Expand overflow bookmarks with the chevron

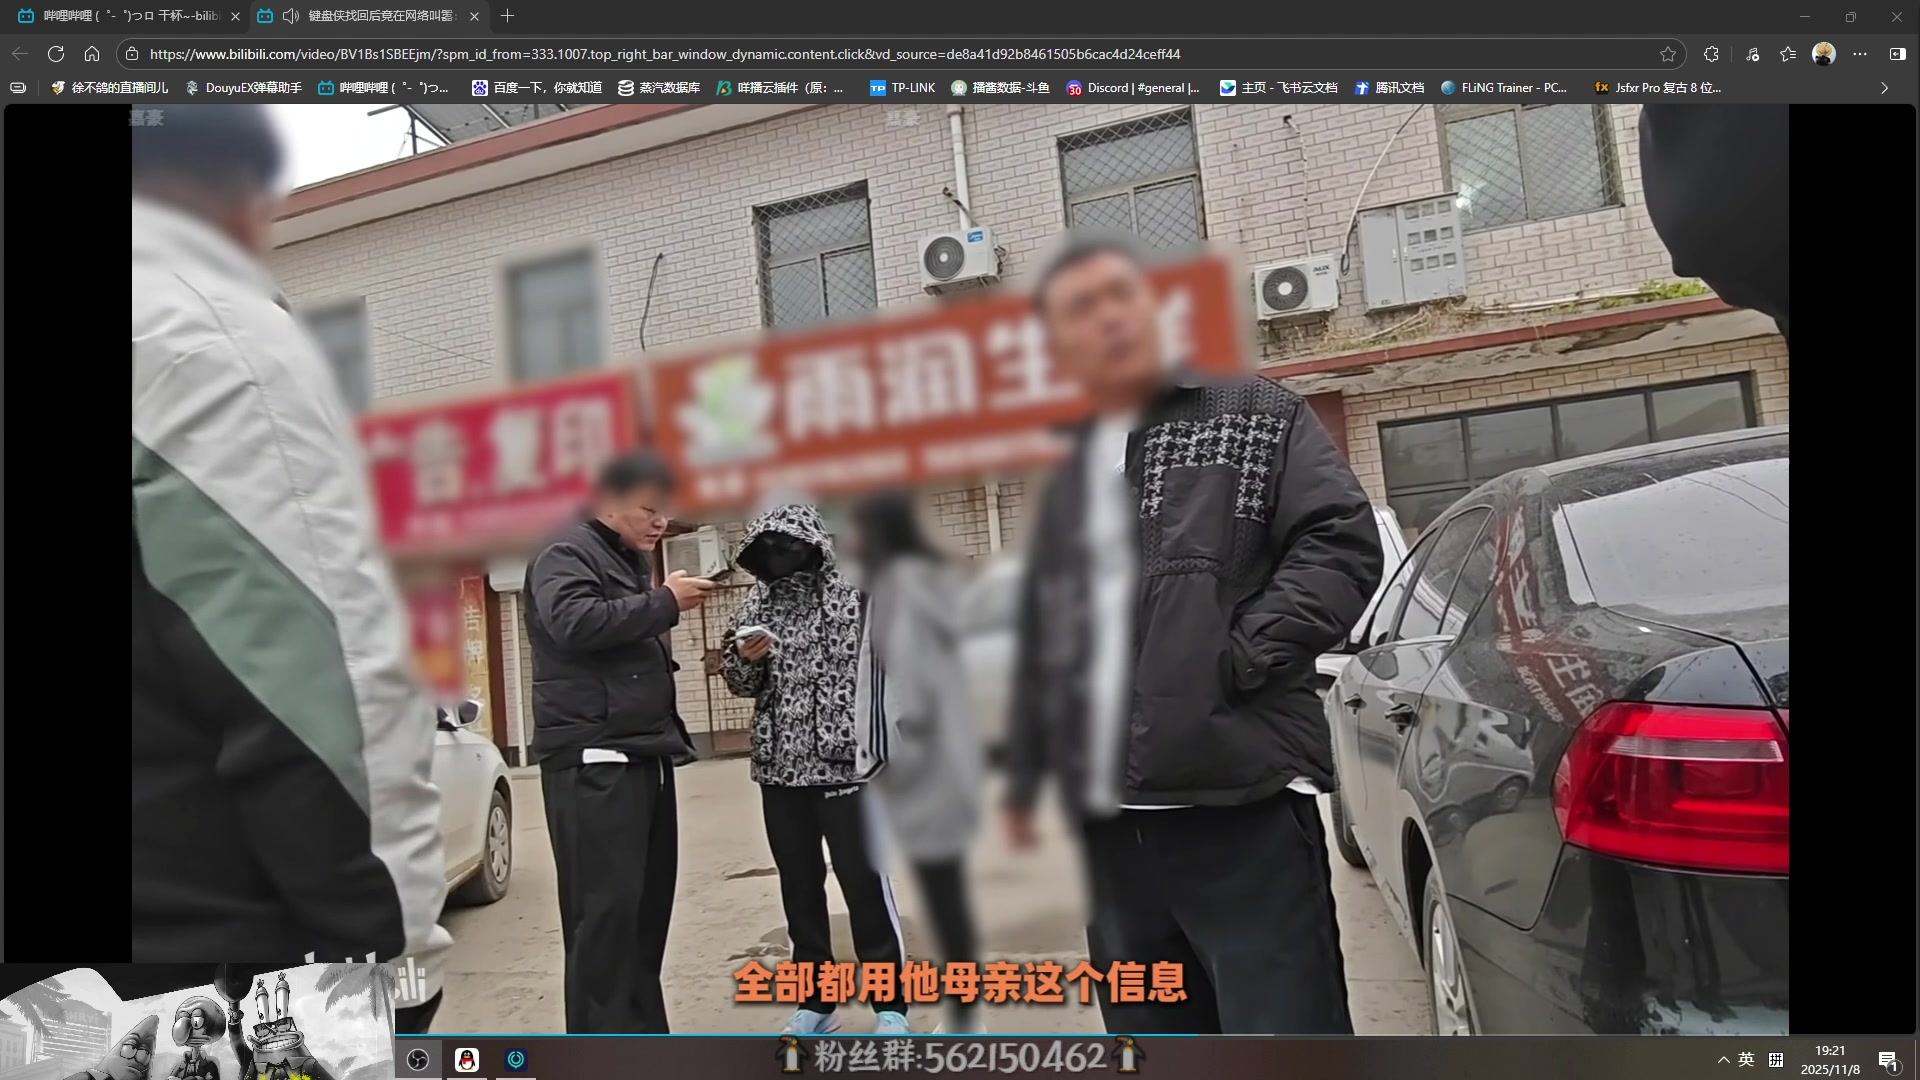point(1884,88)
